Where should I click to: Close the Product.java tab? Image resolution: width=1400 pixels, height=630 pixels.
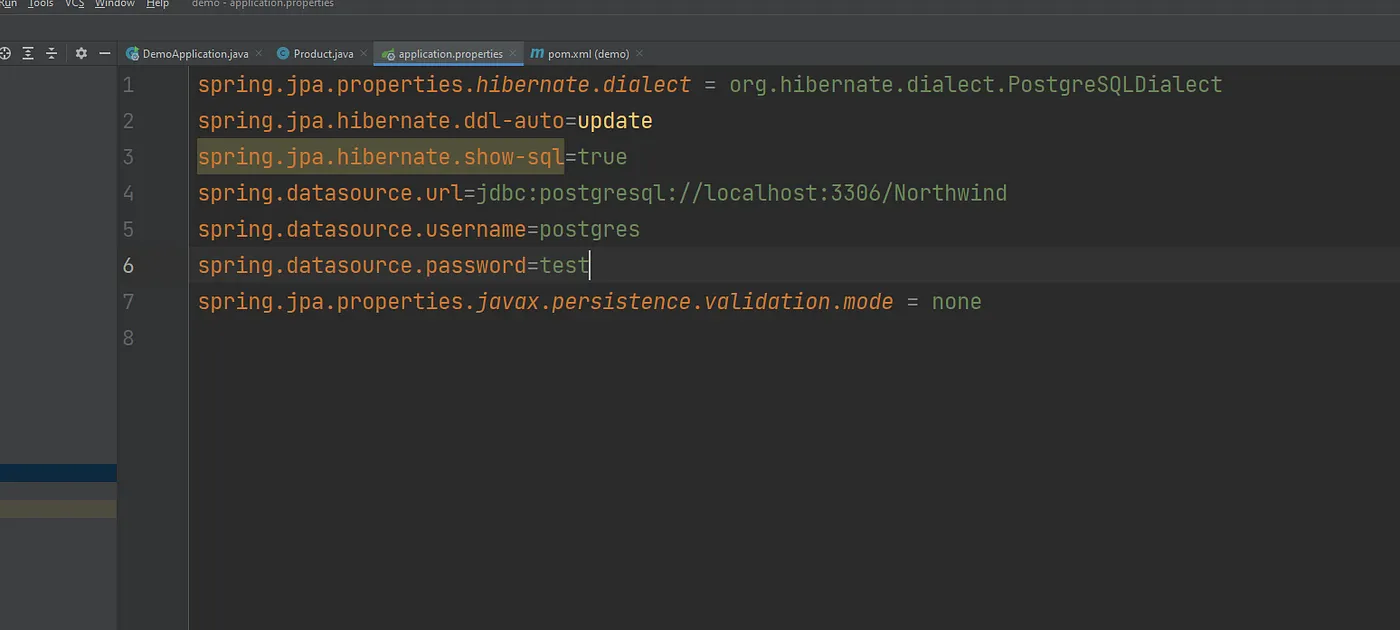coord(364,54)
